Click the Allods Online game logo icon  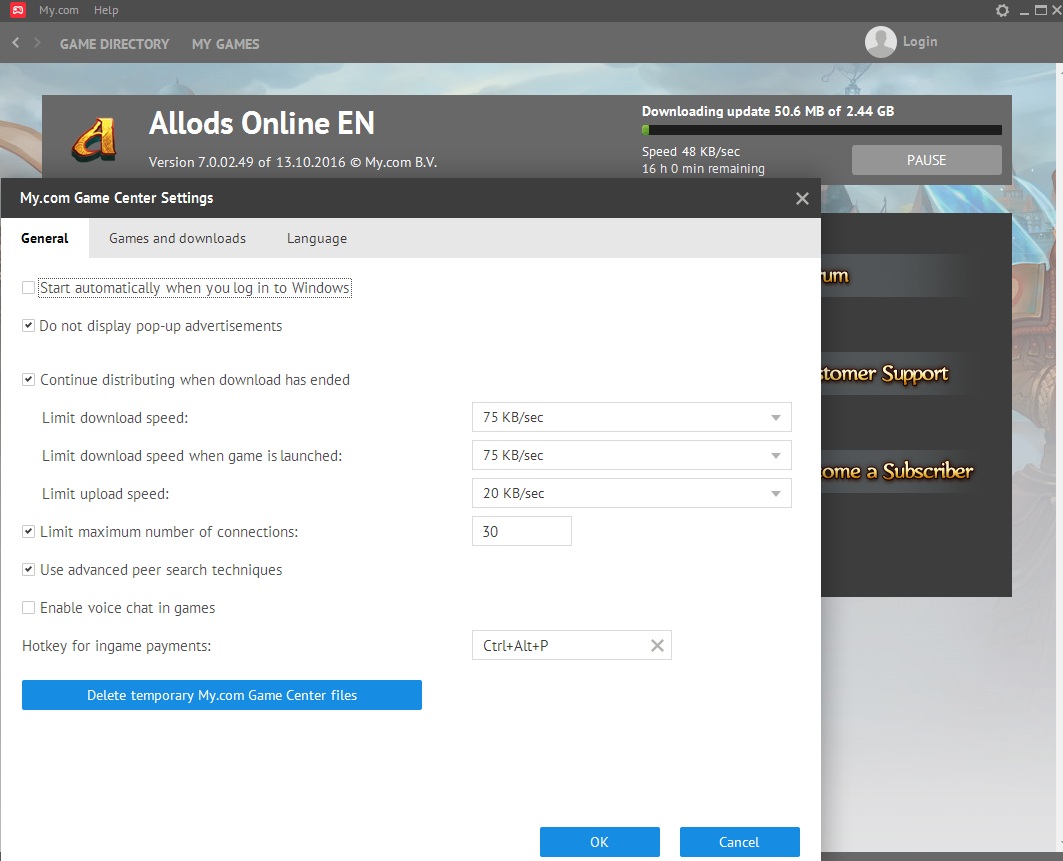94,139
